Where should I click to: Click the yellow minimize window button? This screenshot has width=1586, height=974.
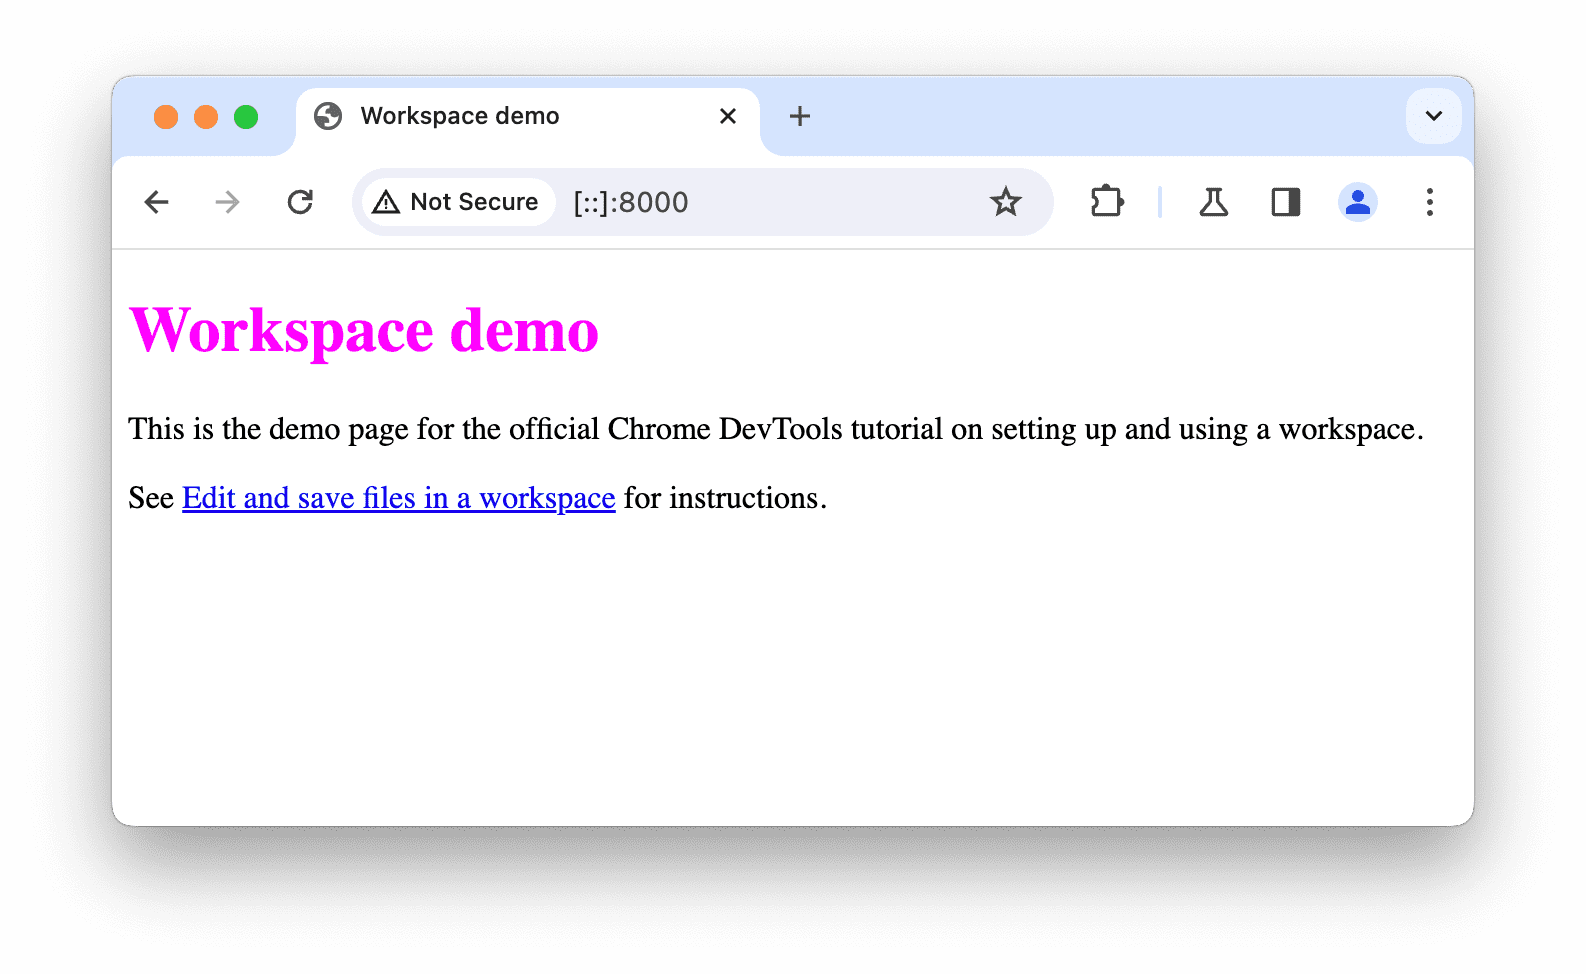click(x=206, y=117)
